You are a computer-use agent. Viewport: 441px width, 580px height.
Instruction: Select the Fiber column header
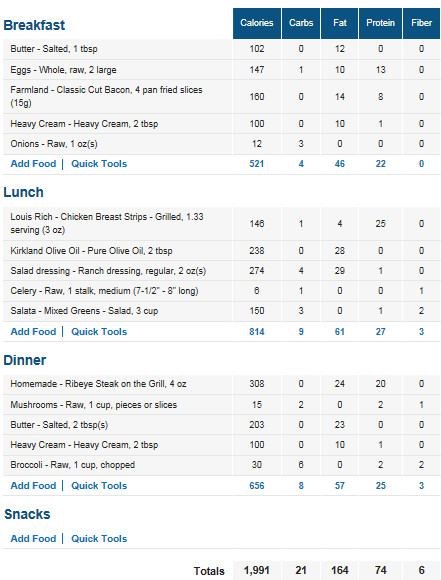pyautogui.click(x=421, y=23)
